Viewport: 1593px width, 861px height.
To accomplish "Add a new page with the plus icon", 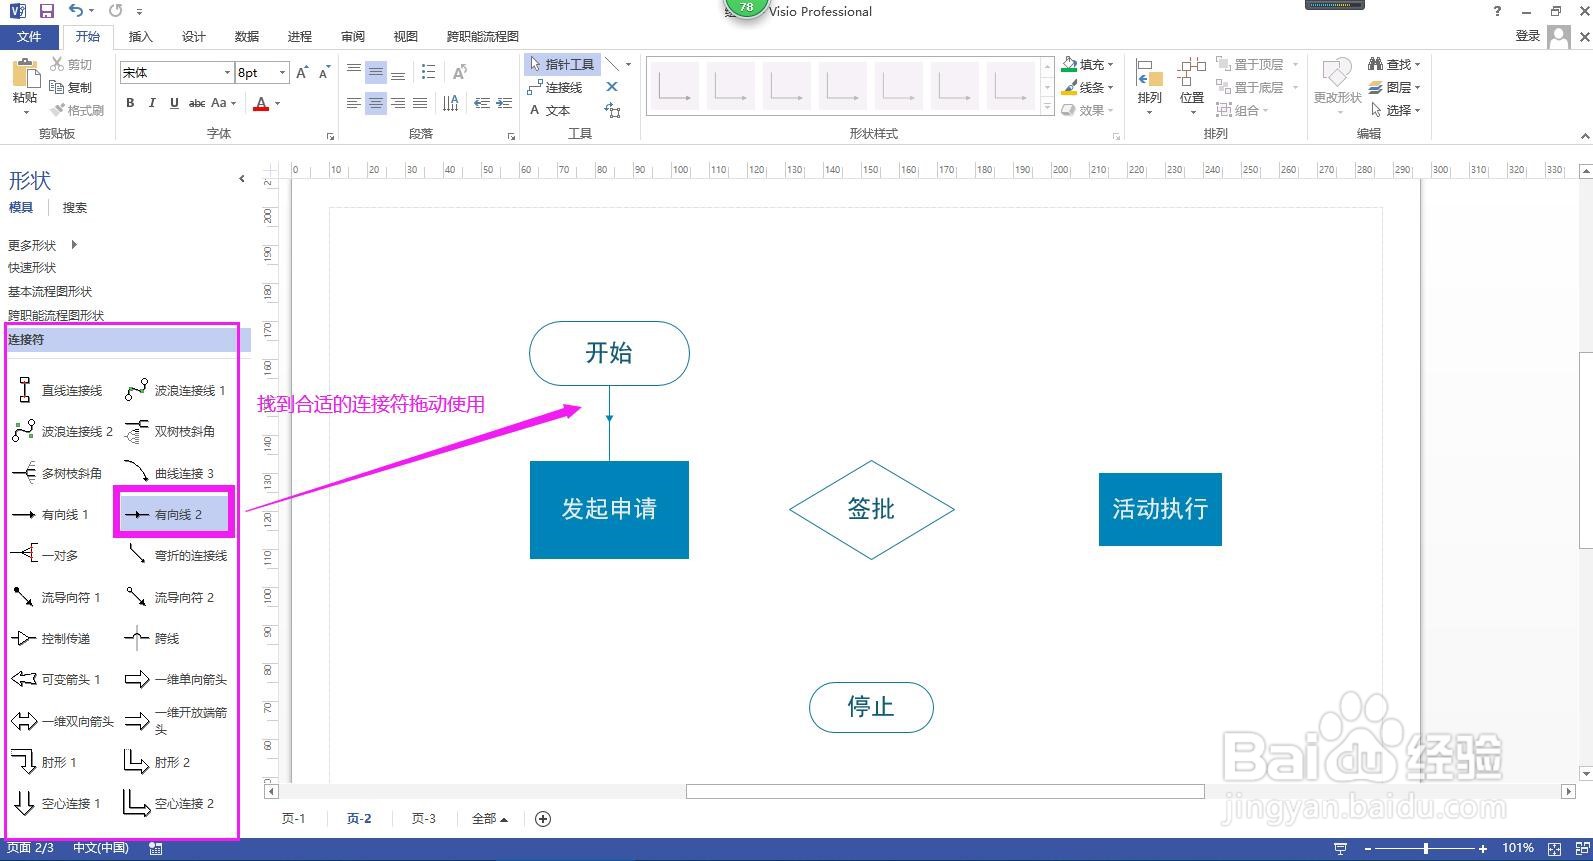I will [x=543, y=819].
